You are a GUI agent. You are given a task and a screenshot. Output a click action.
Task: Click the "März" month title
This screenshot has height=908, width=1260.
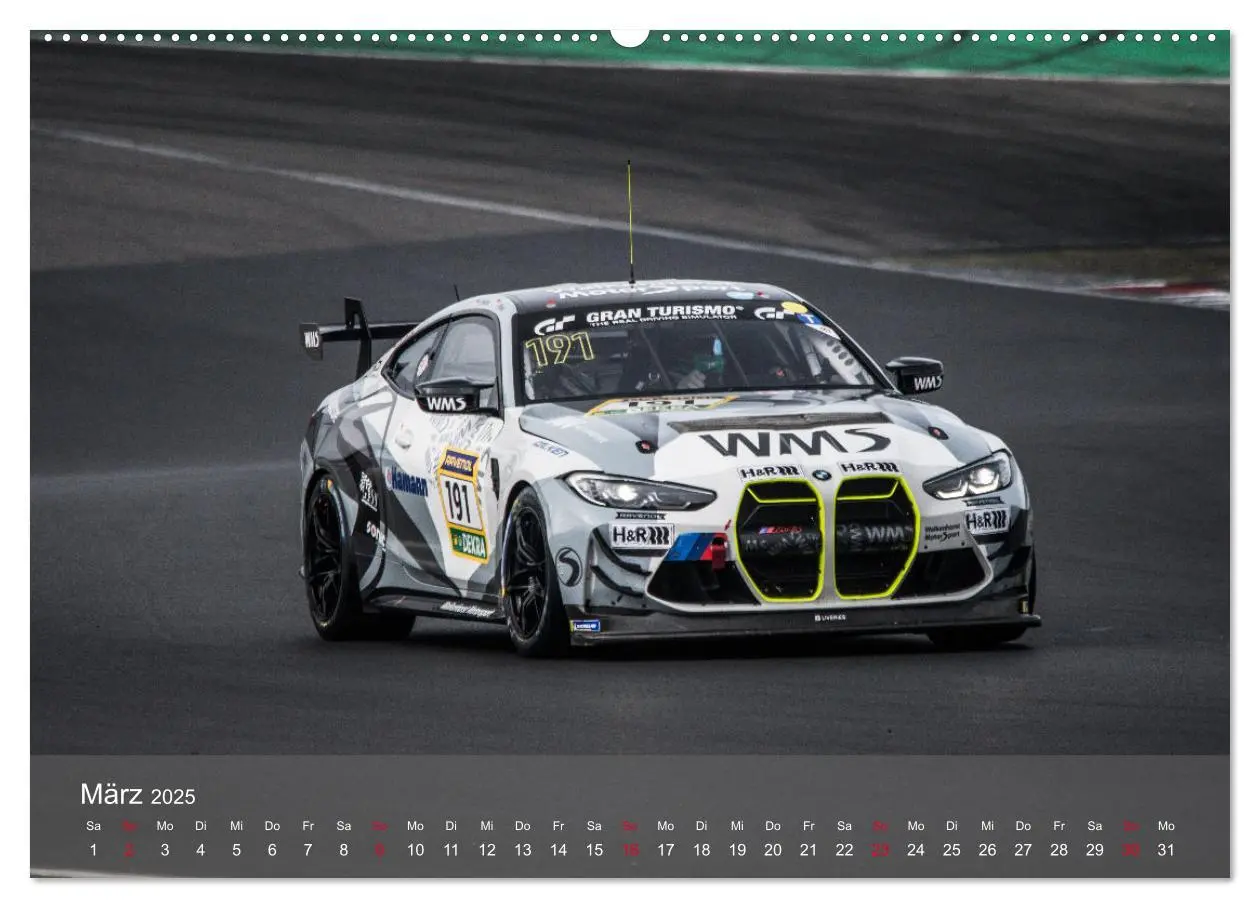pos(111,795)
